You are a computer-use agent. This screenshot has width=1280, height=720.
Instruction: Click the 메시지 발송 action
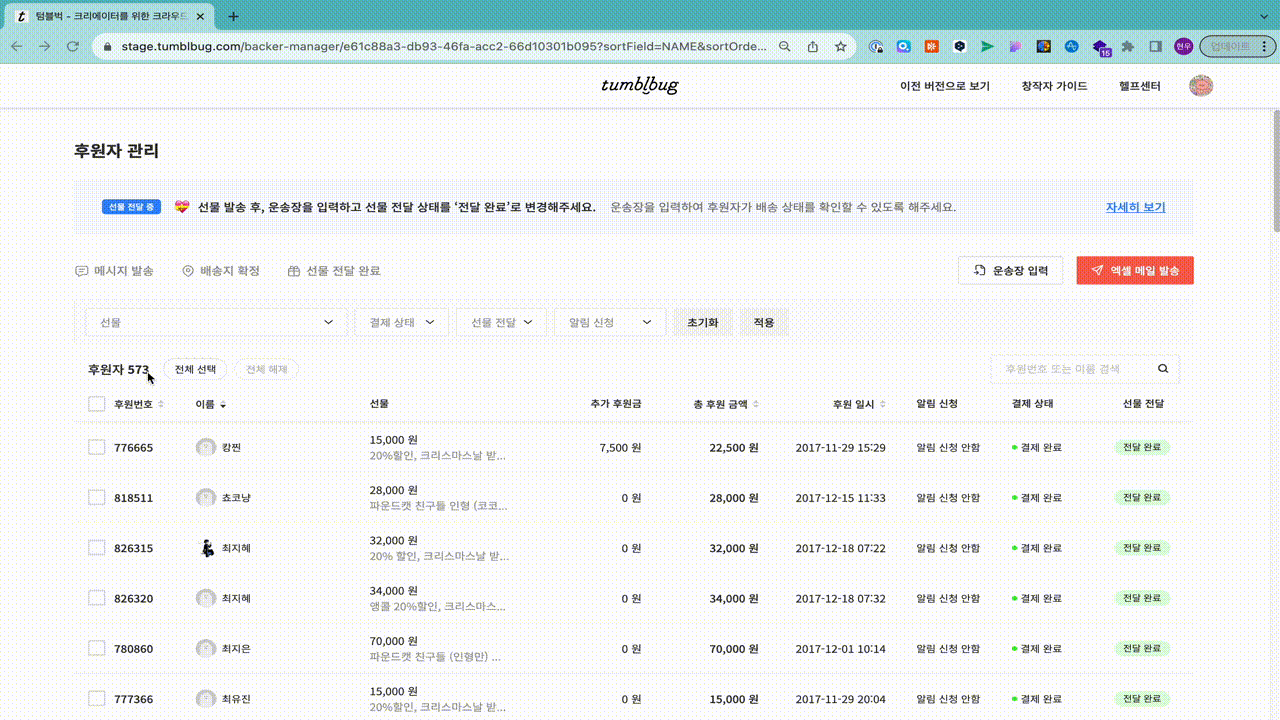click(115, 271)
